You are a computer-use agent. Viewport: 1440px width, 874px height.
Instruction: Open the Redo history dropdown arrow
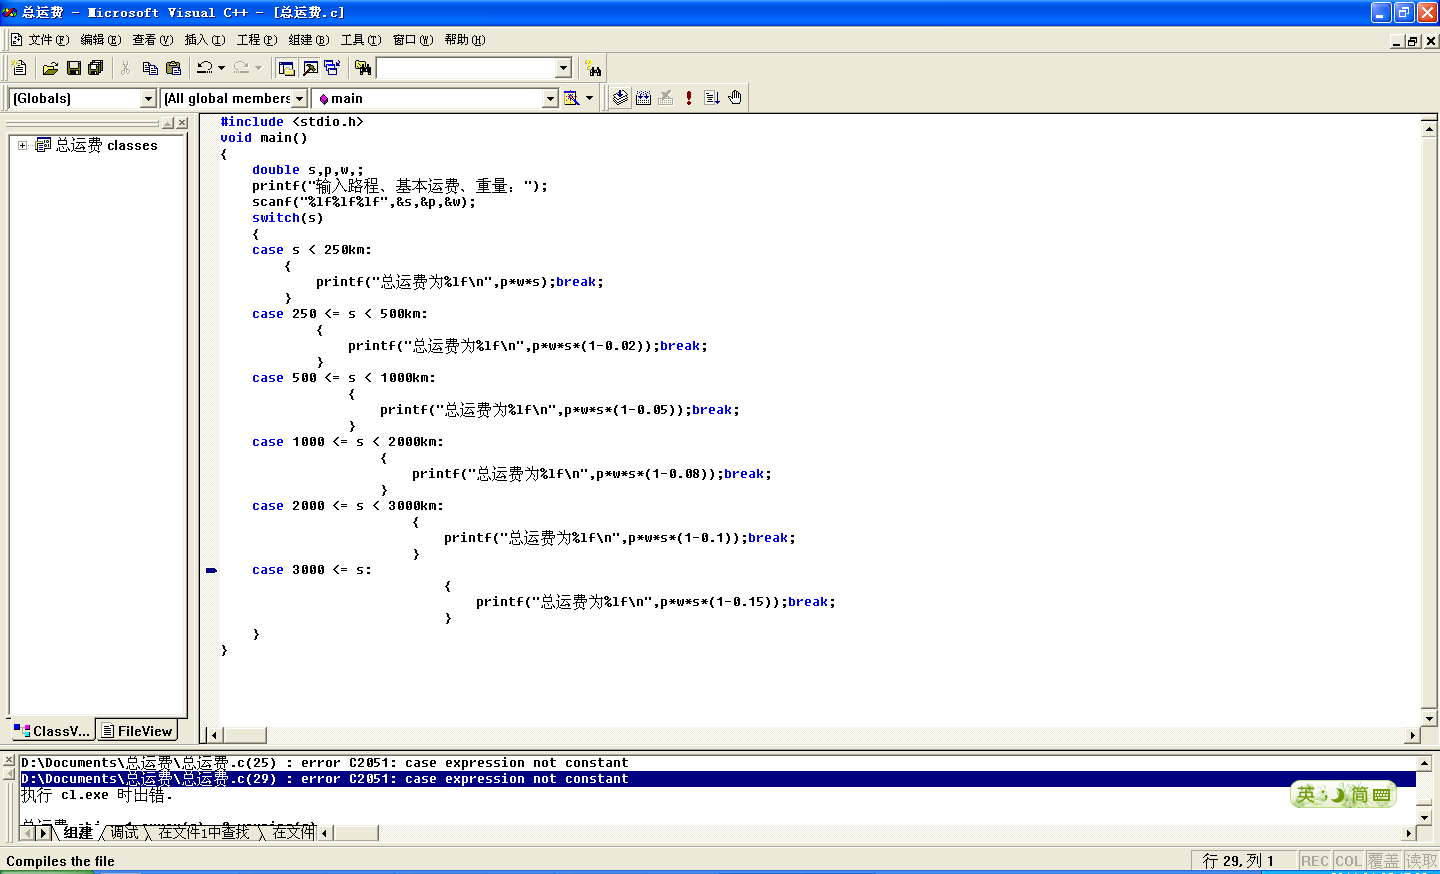point(258,68)
